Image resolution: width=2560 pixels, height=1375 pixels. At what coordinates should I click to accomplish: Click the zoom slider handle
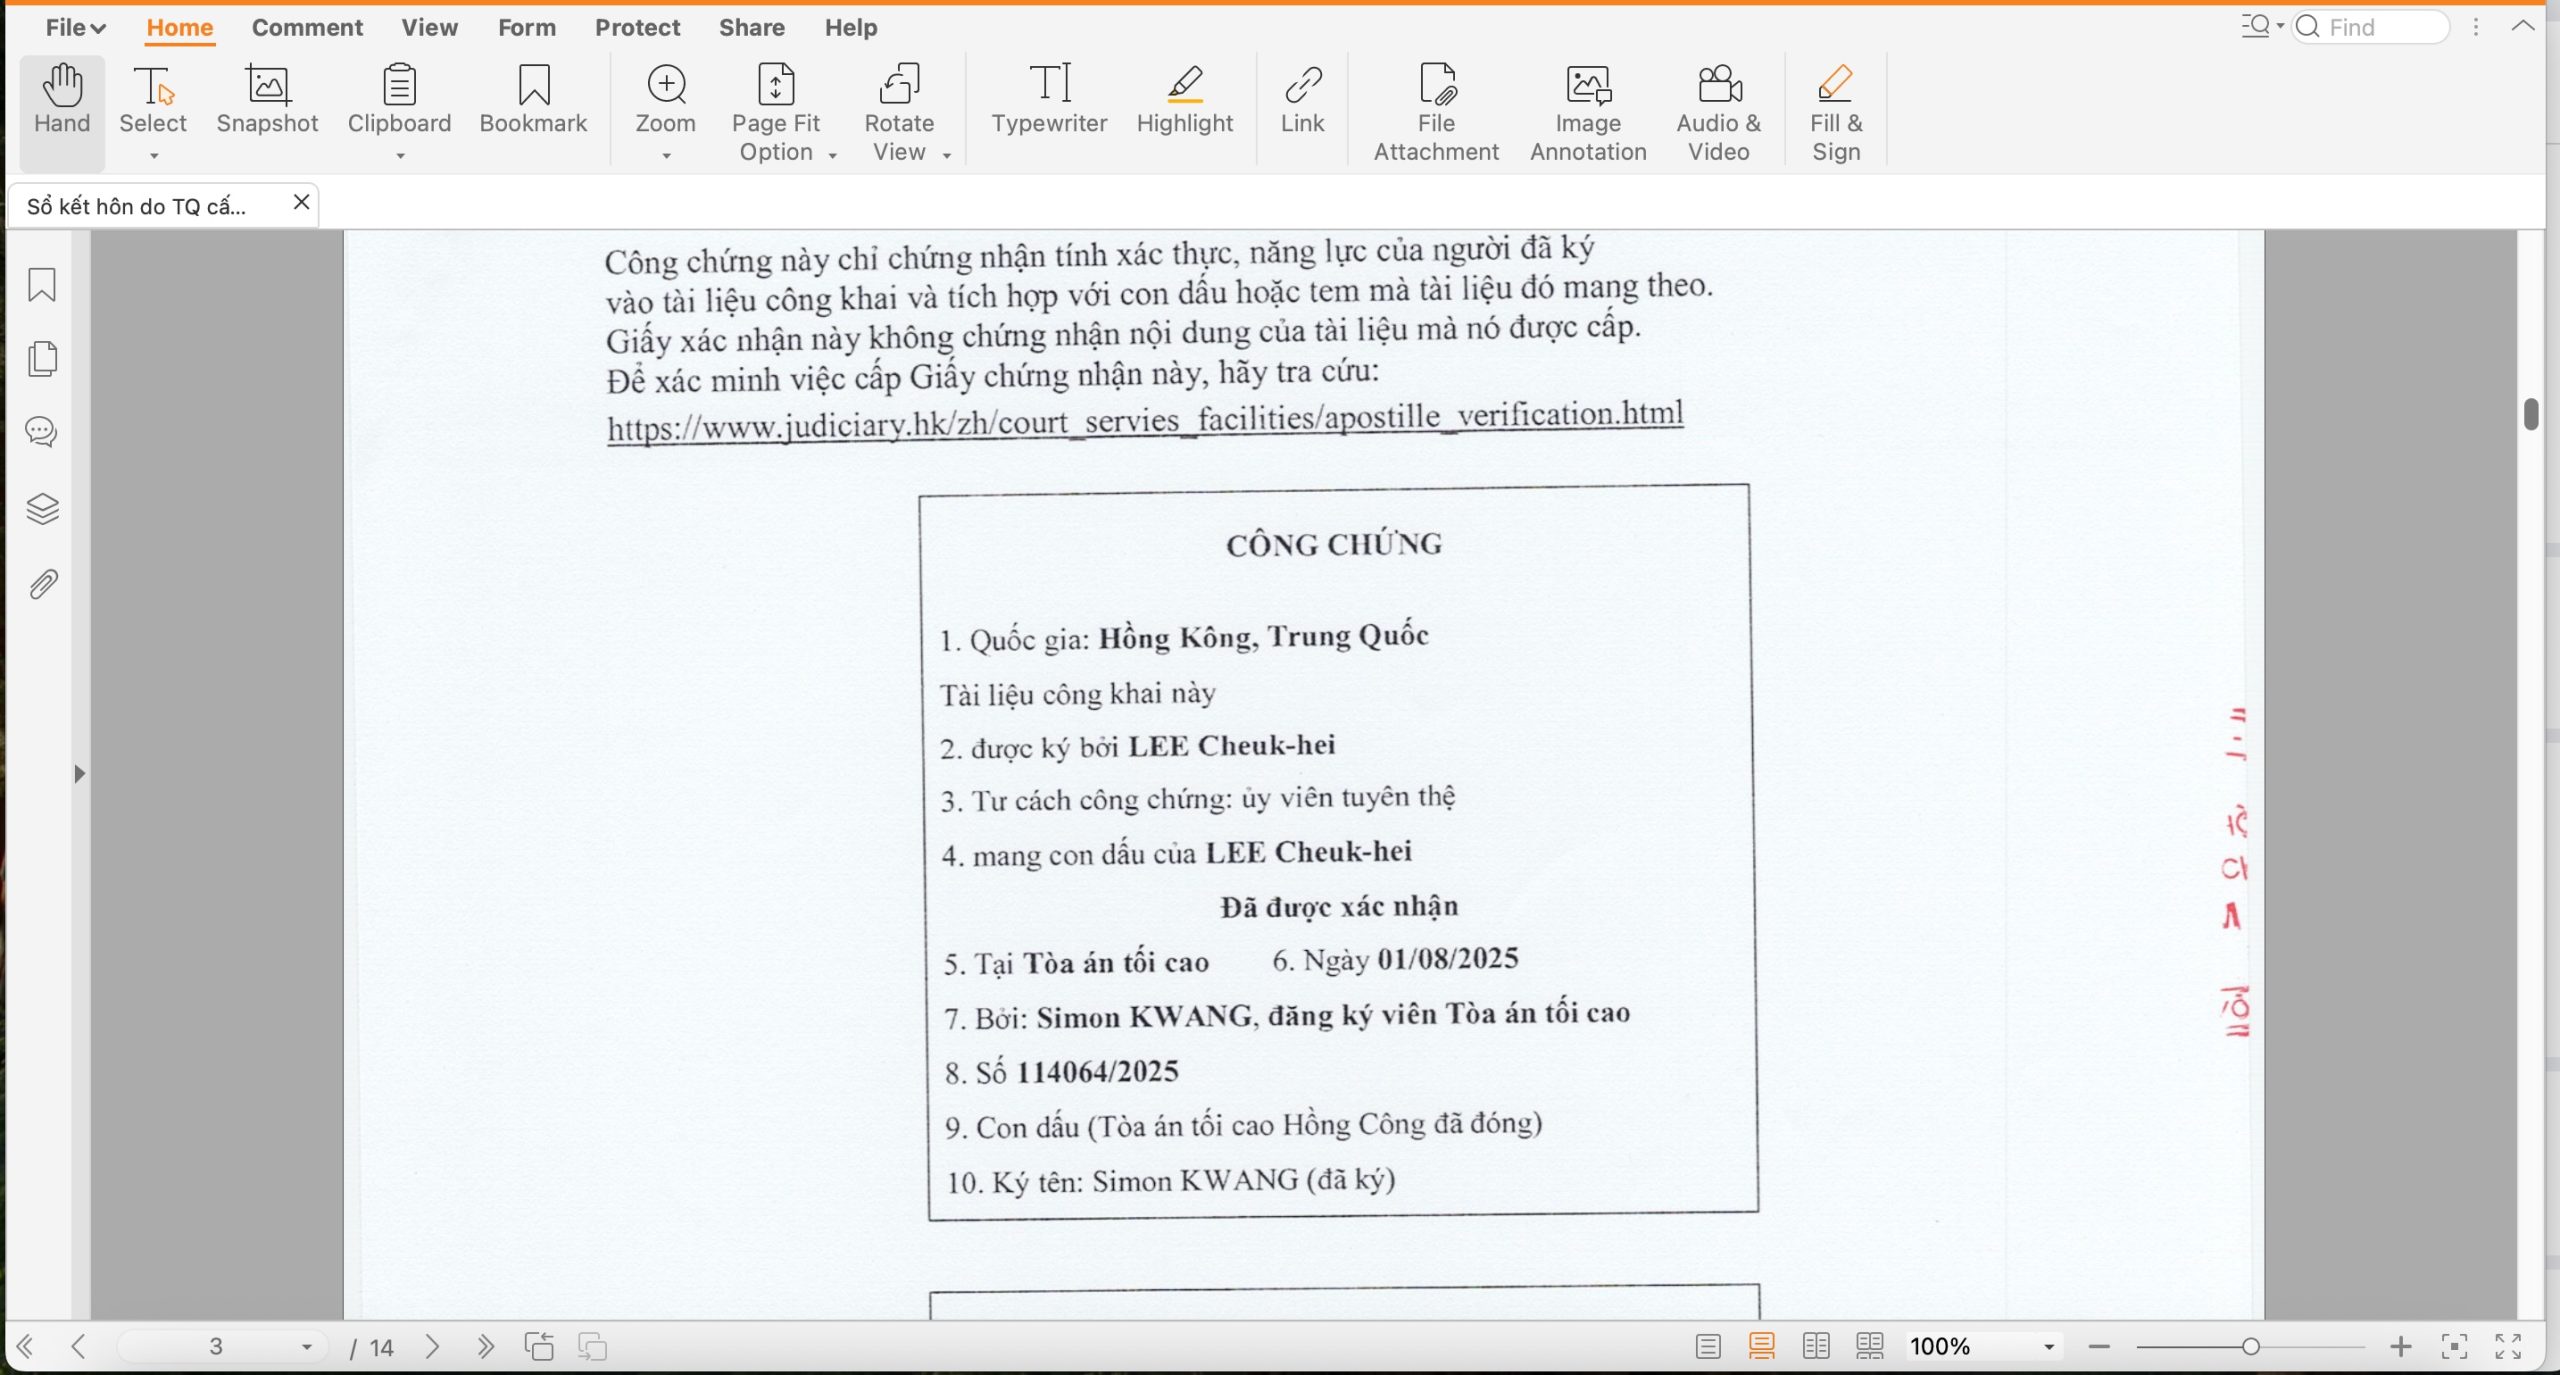[x=2250, y=1346]
